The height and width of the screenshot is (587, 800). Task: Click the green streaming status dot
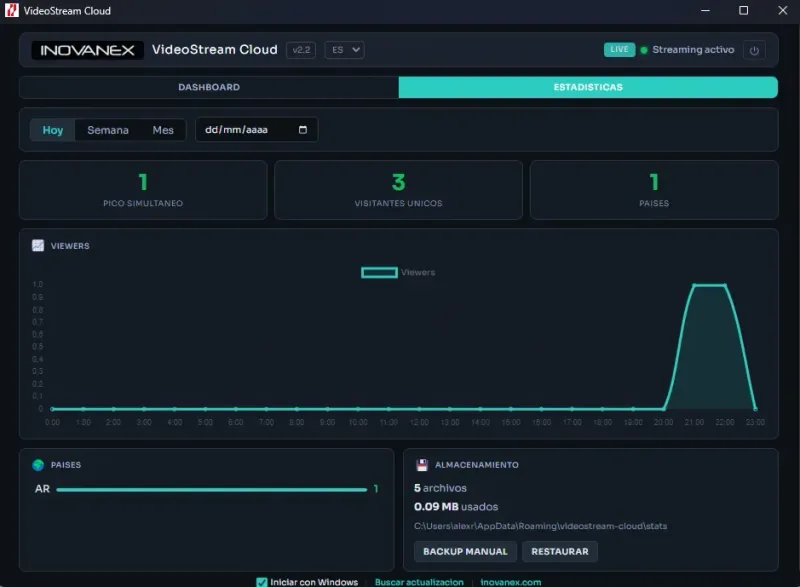pos(644,50)
